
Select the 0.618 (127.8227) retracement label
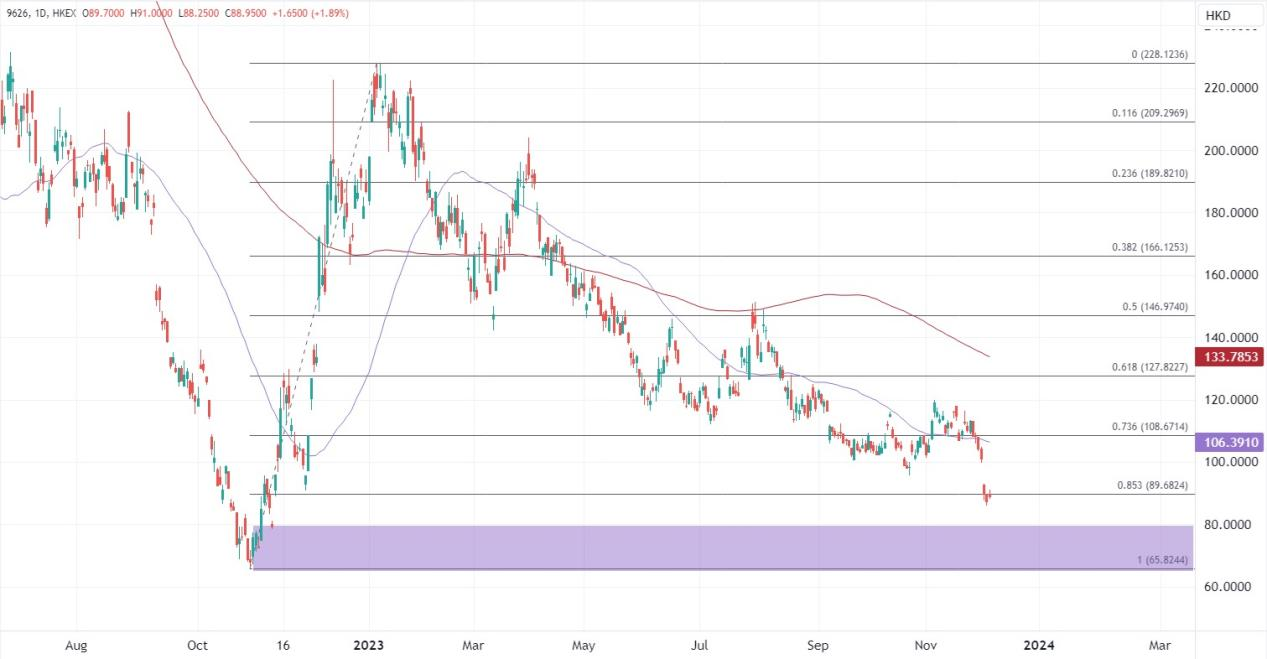click(x=1150, y=367)
